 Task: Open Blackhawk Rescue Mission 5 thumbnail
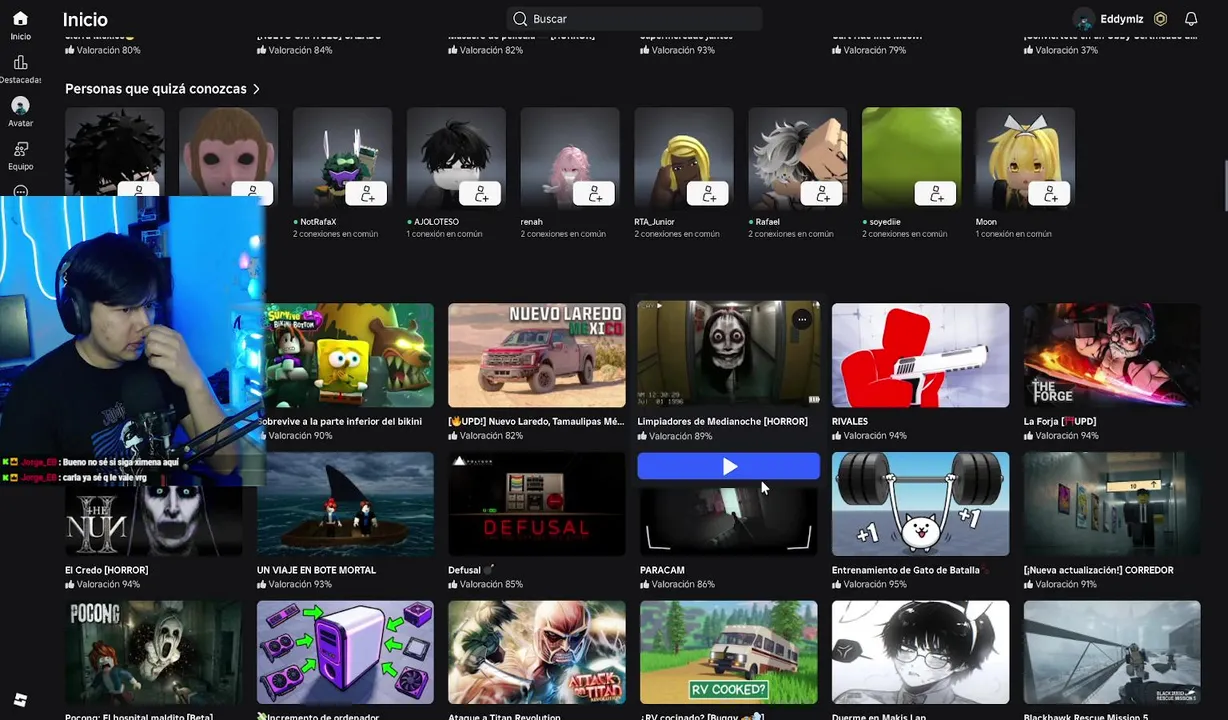click(1112, 652)
